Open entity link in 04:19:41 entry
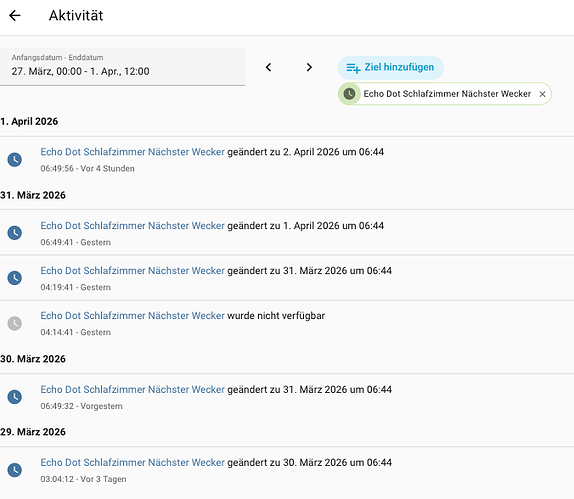Screen dimensions: 574x499 click(132, 271)
